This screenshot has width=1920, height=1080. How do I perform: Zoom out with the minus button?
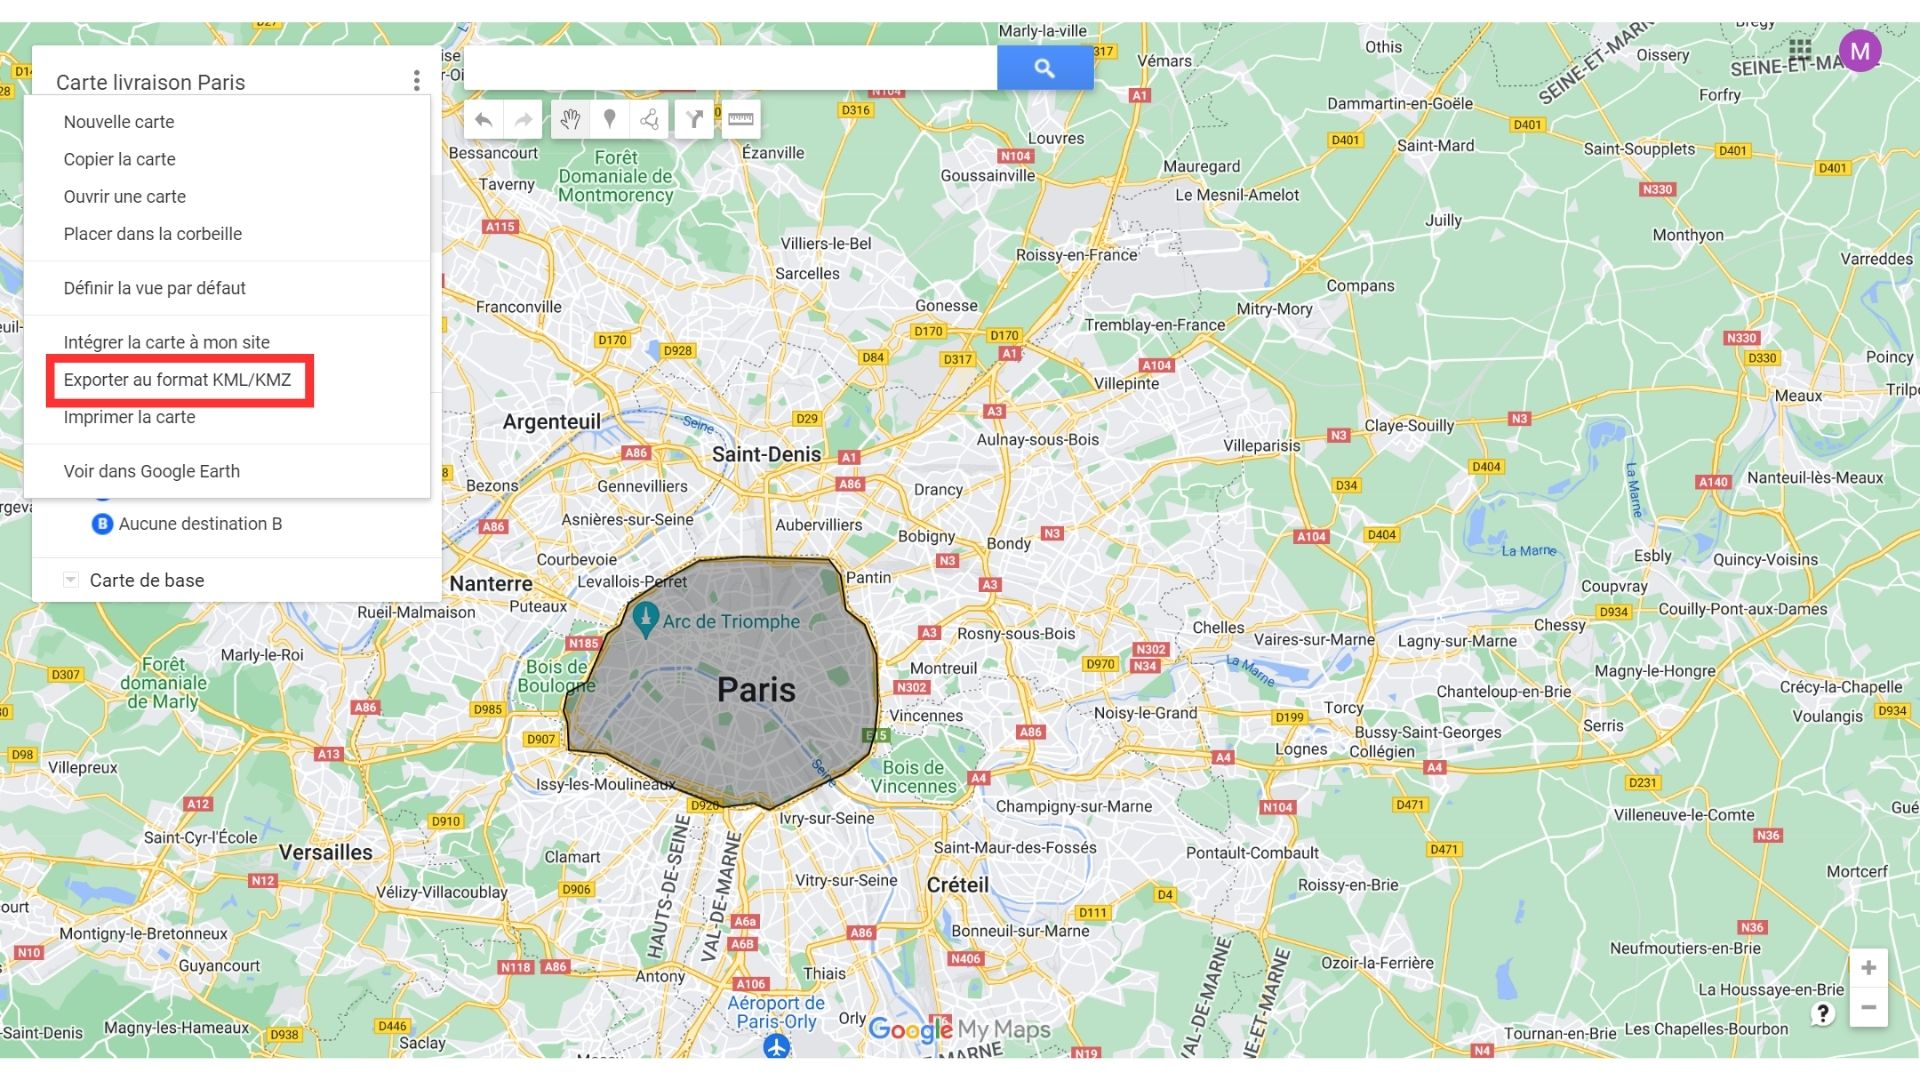tap(1868, 1007)
